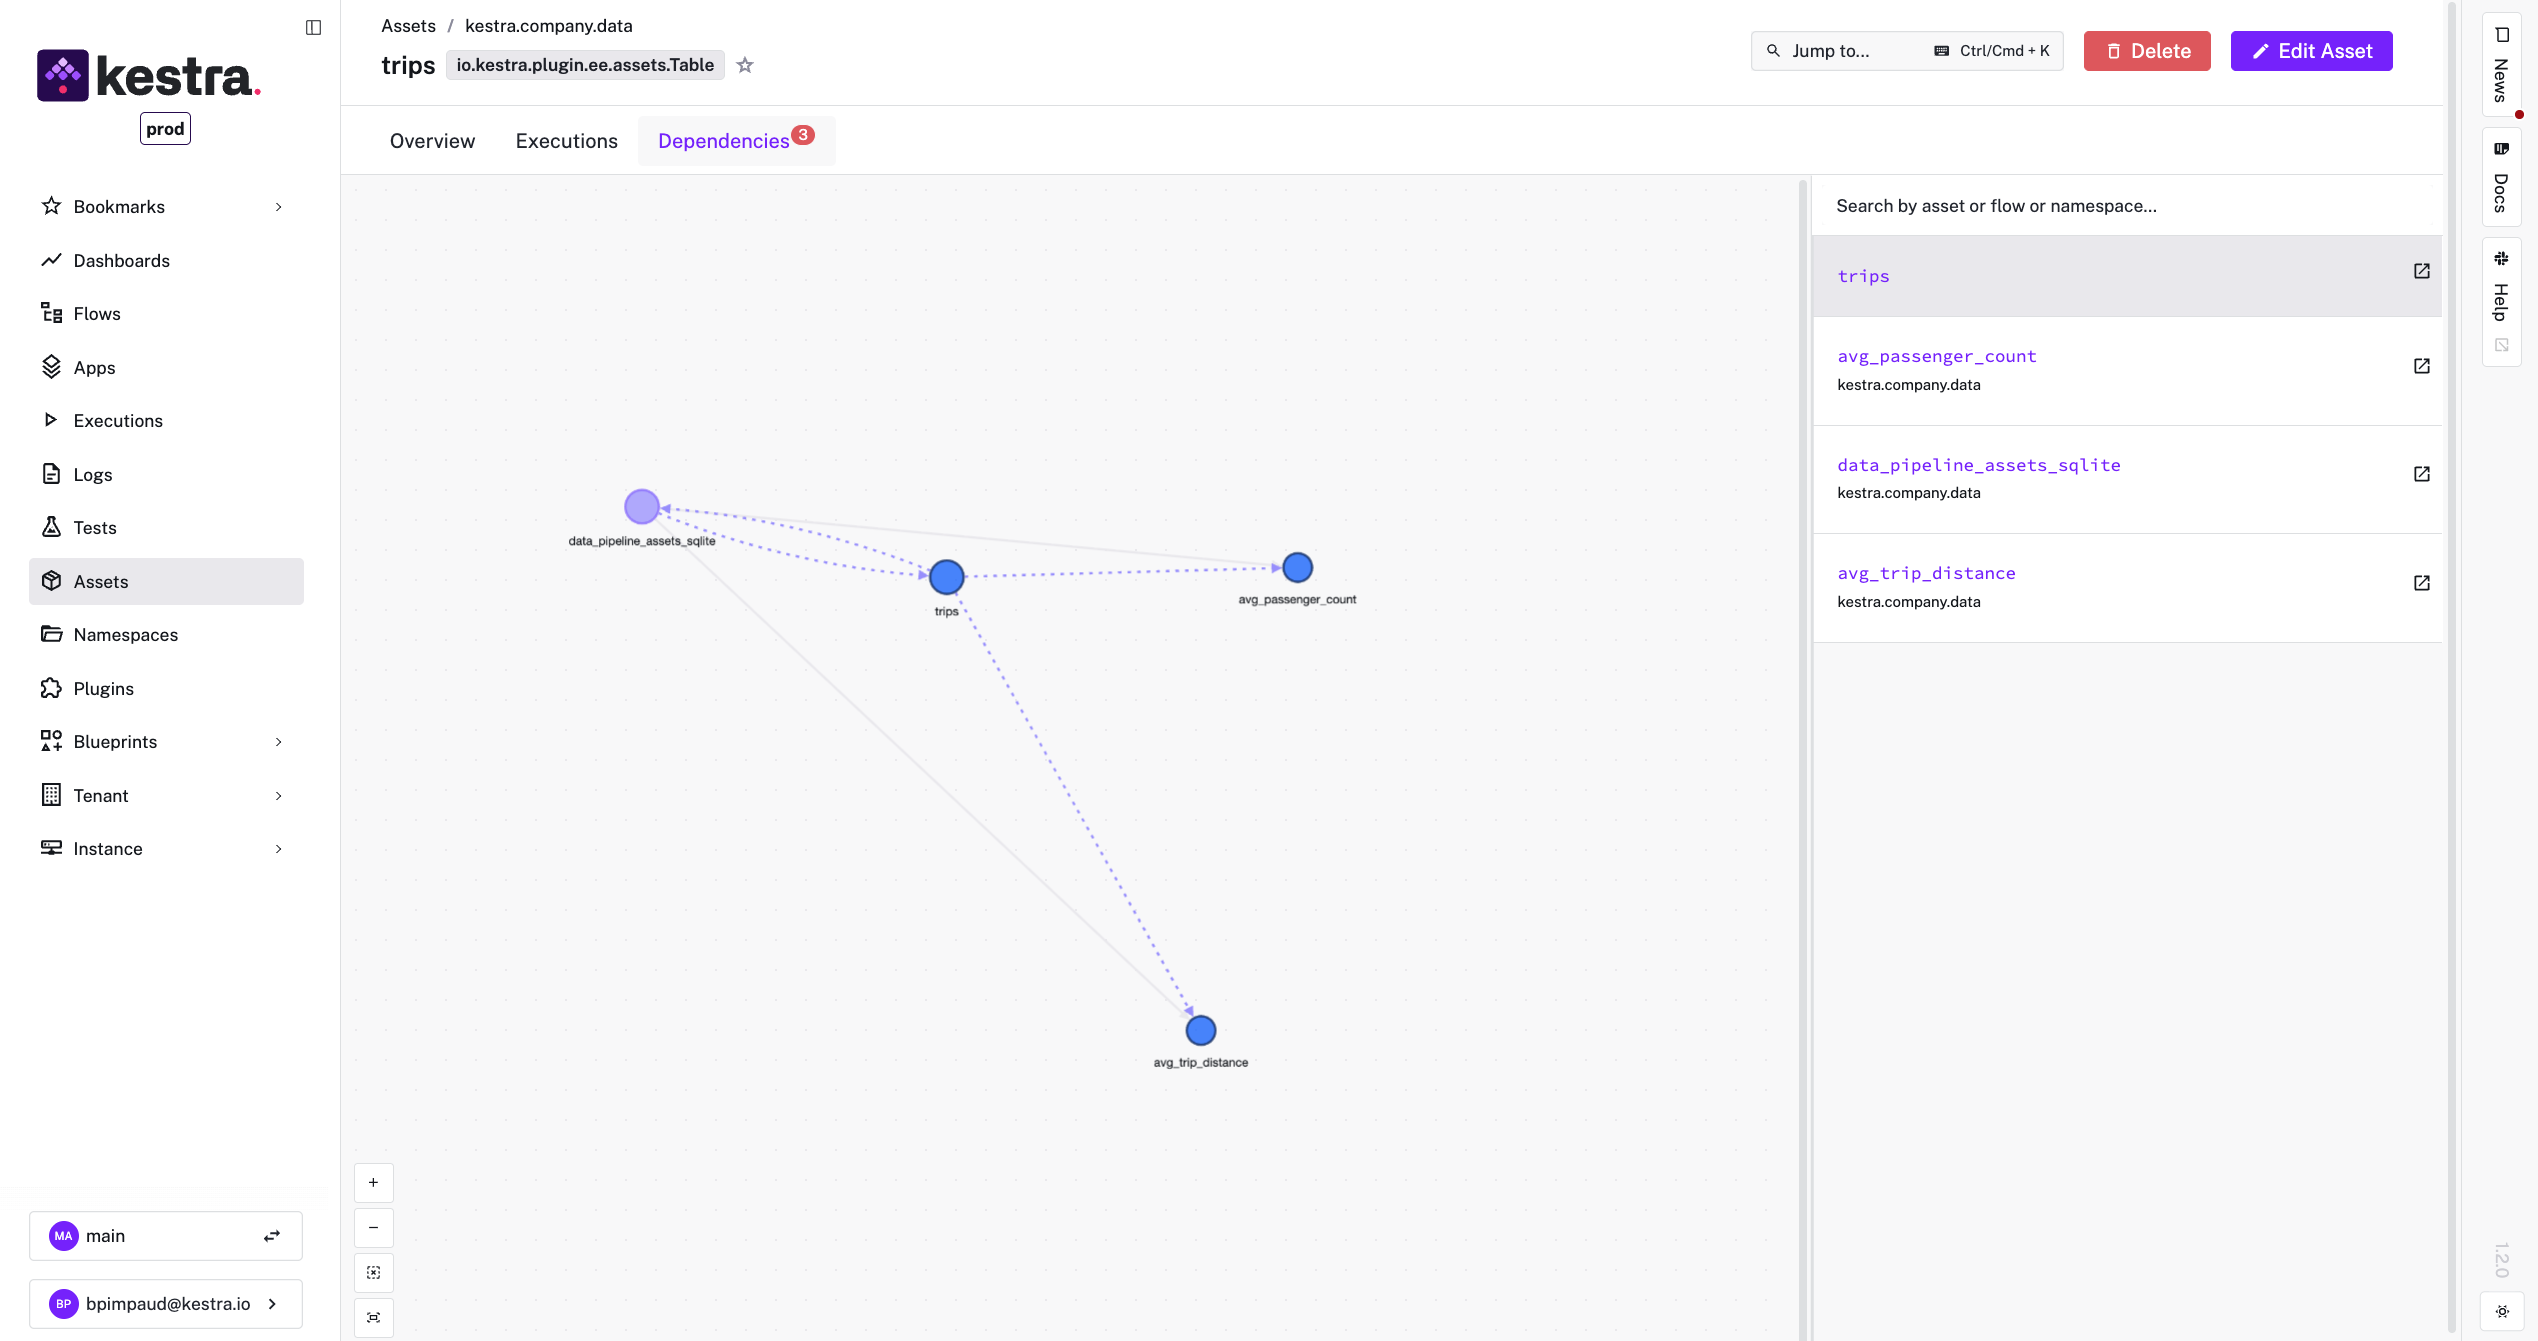Image resolution: width=2538 pixels, height=1341 pixels.
Task: Open the Logs page
Action: 91,474
